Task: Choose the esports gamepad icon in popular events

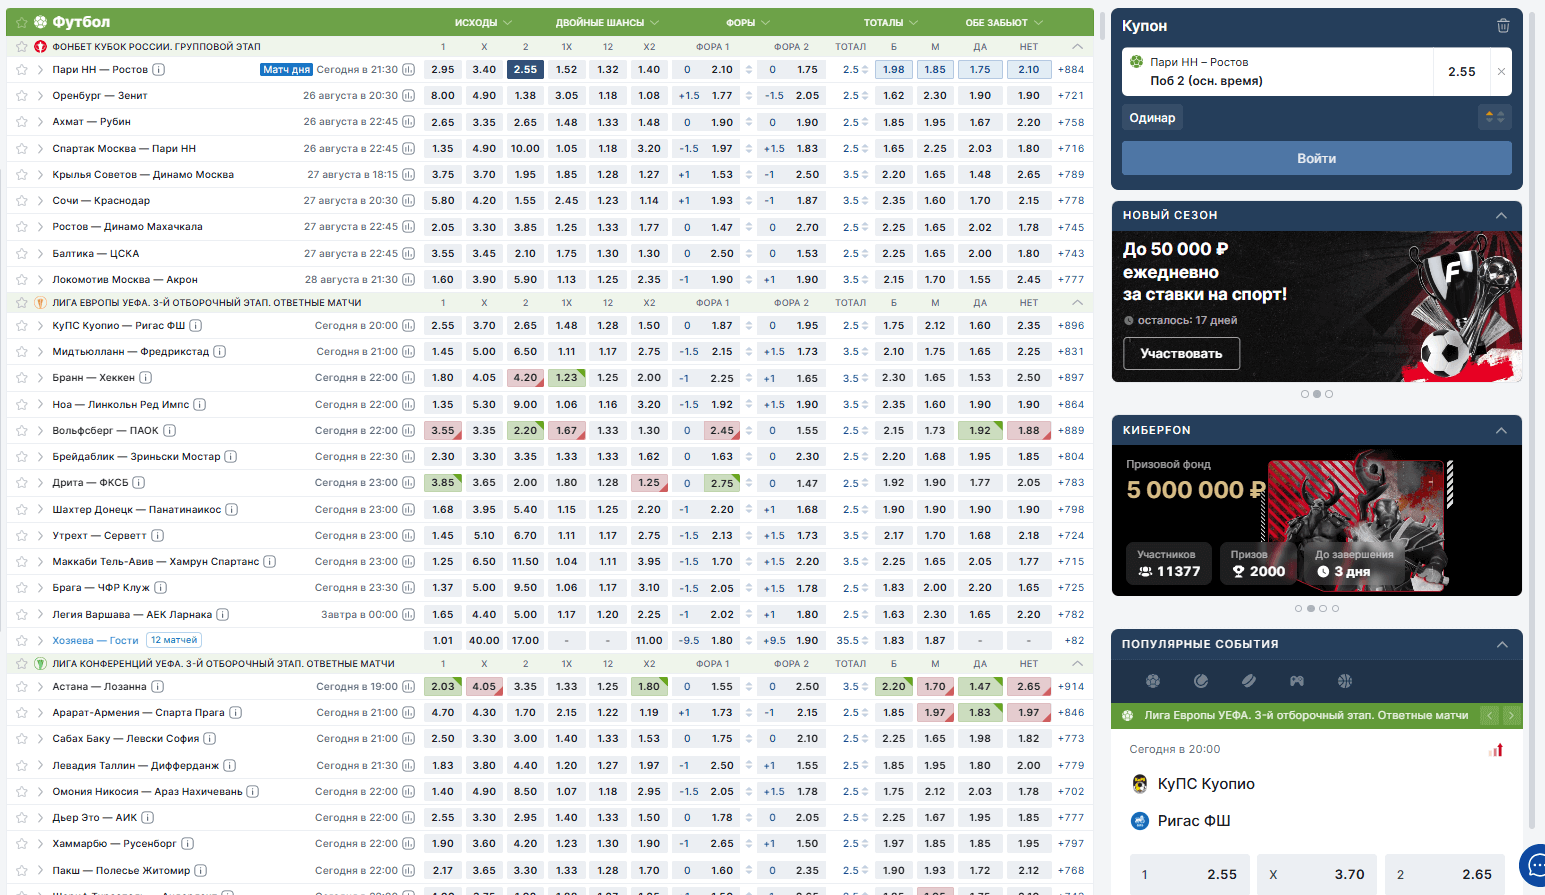Action: [1297, 681]
